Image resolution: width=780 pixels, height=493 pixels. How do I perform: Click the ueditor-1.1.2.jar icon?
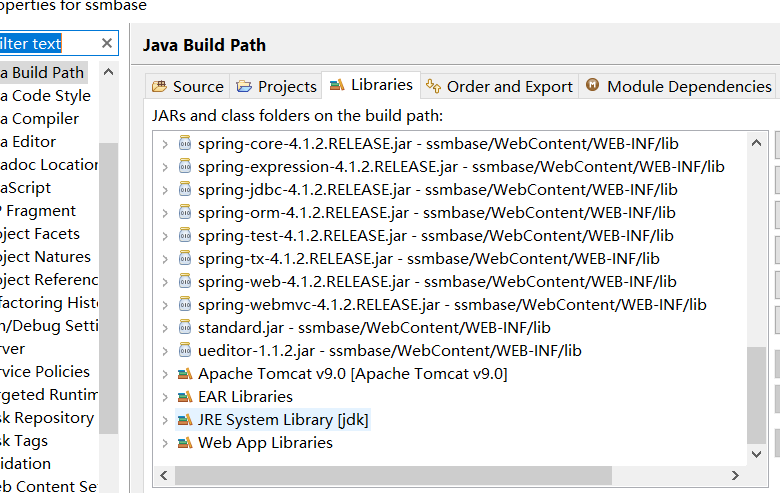pos(184,351)
